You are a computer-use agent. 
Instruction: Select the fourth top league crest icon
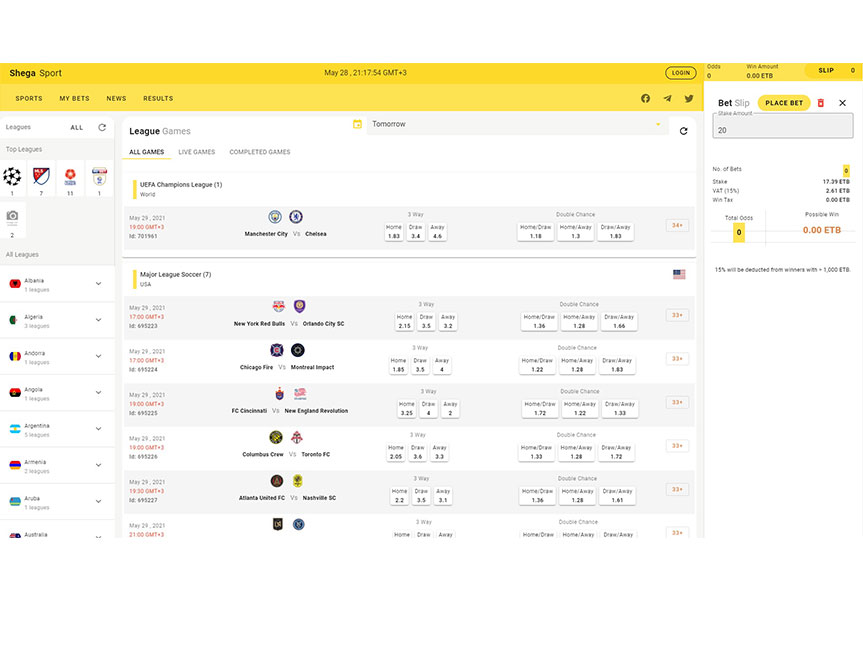click(99, 177)
